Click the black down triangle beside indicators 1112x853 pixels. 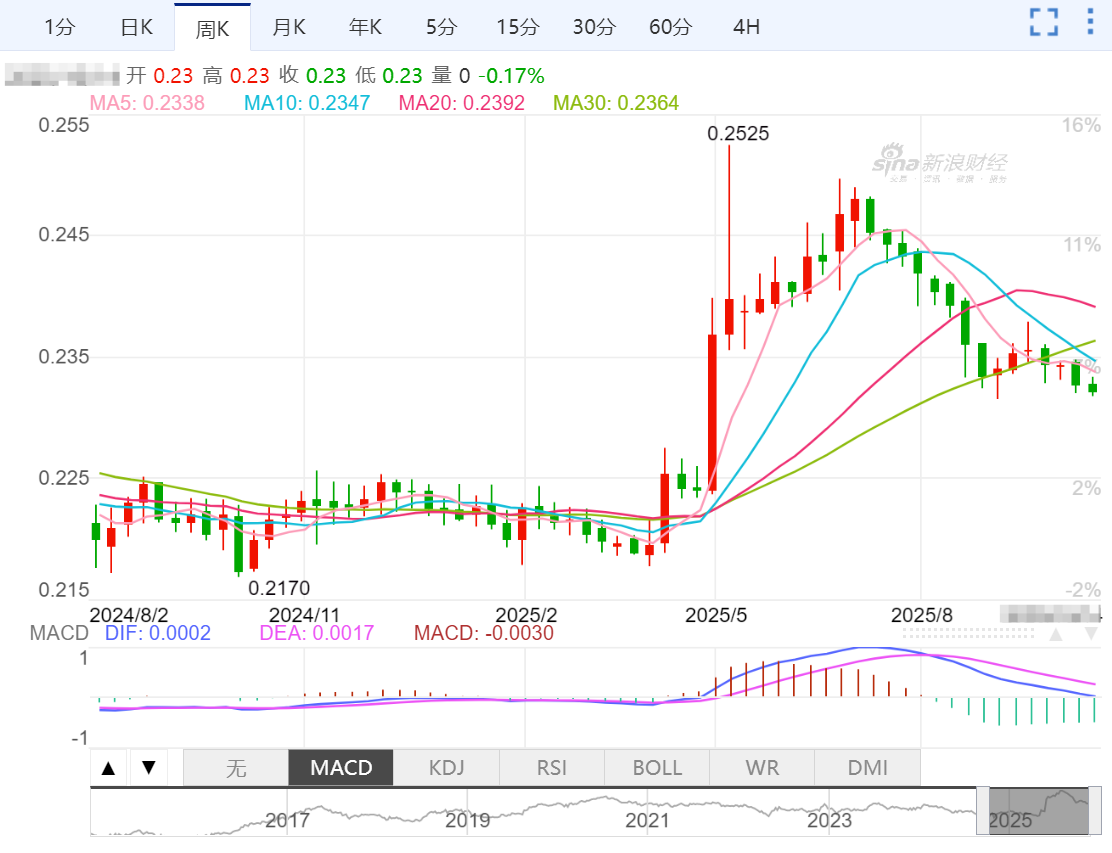click(148, 768)
